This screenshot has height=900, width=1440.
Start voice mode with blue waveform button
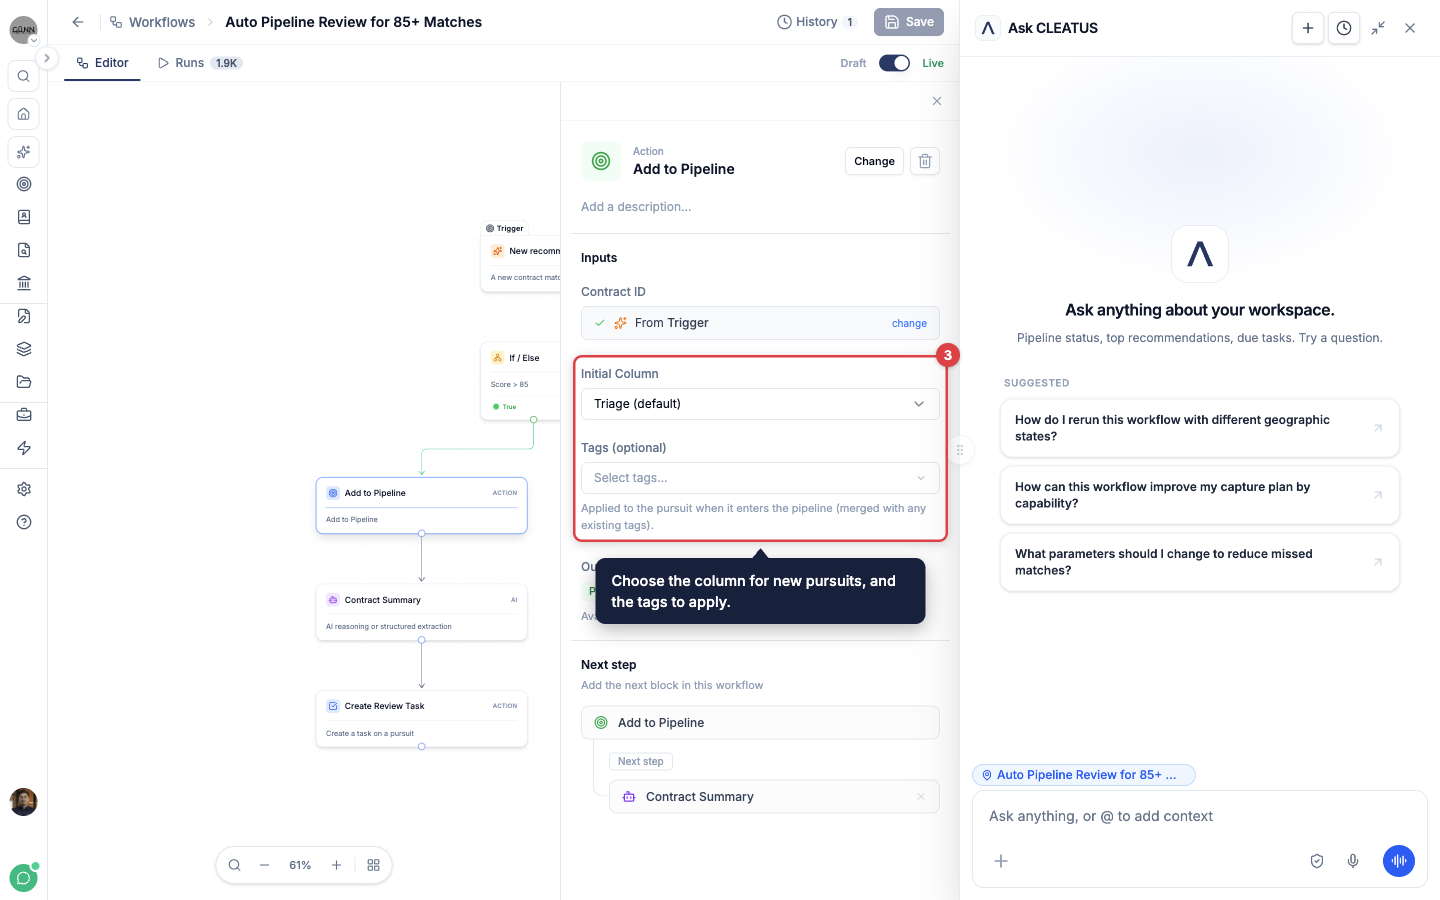[1399, 861]
